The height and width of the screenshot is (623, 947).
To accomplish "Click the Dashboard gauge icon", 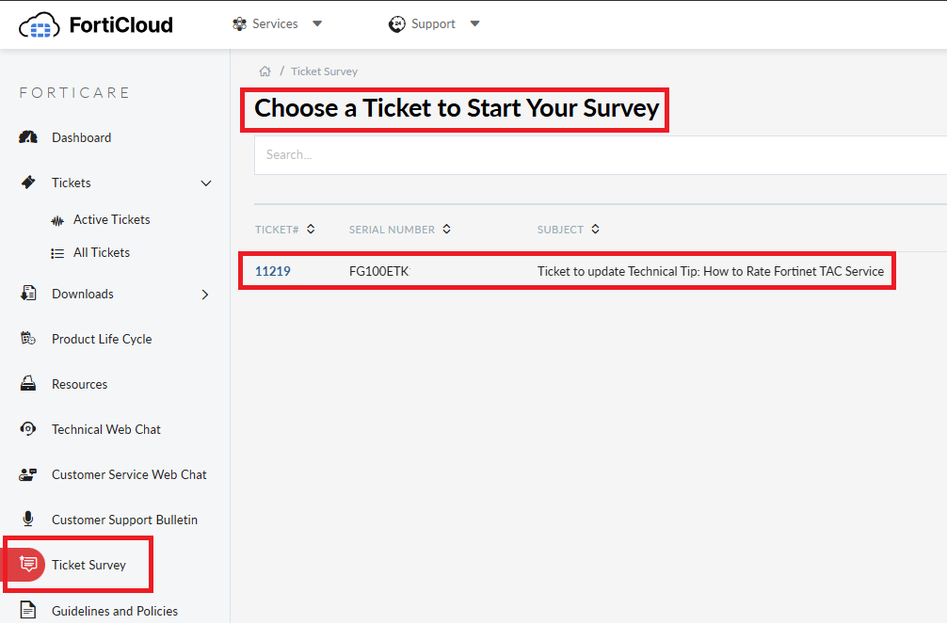I will (29, 138).
